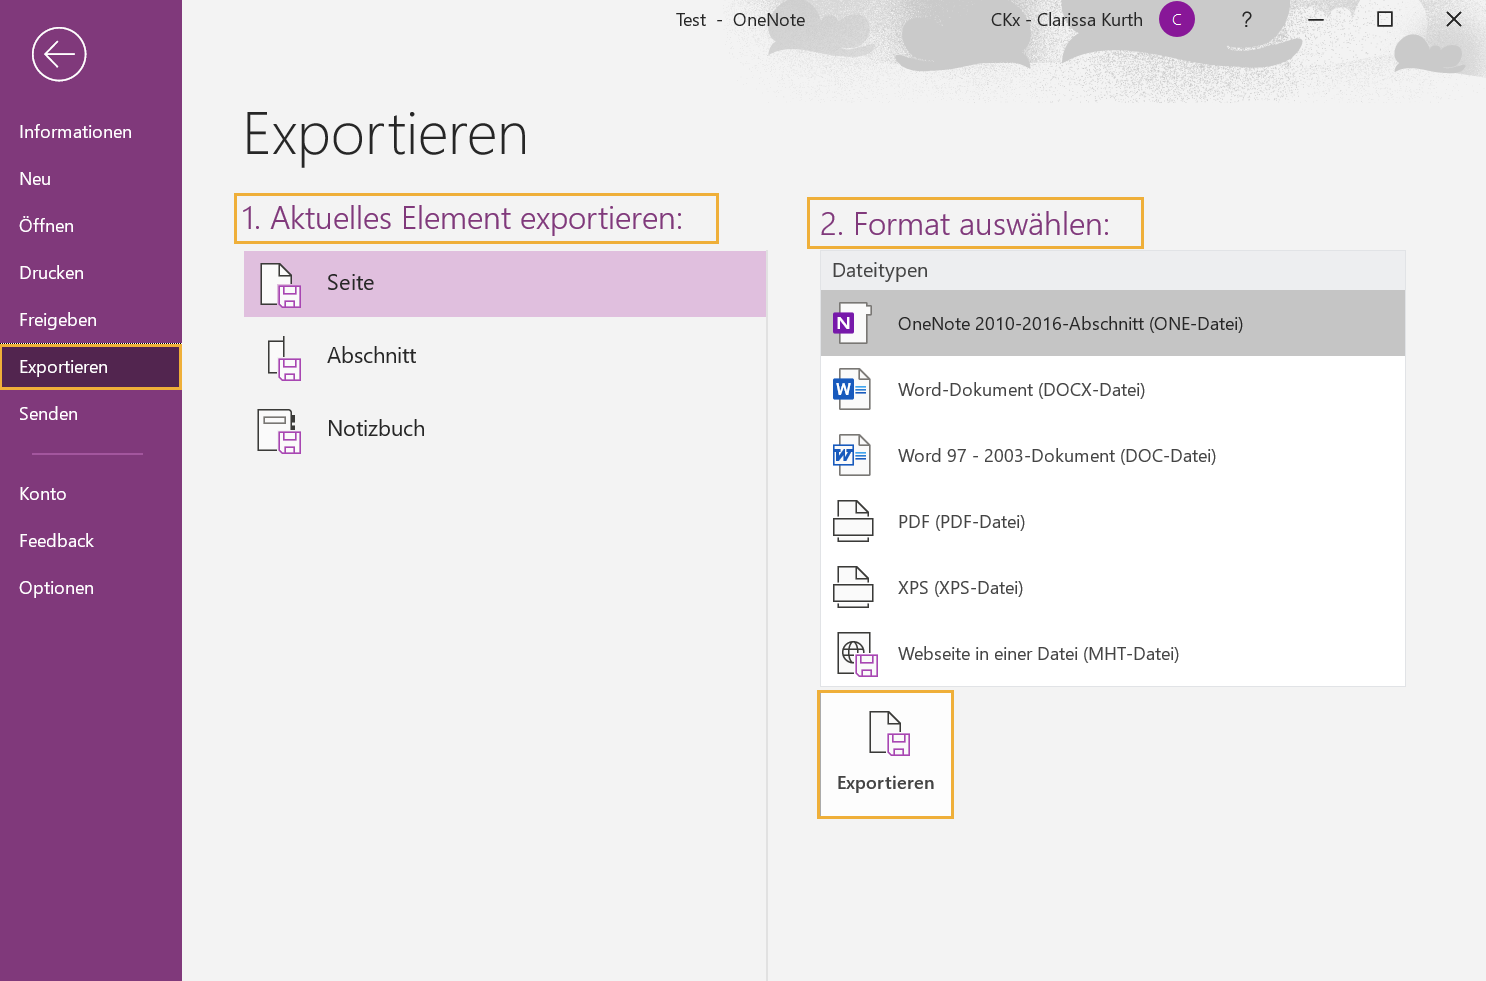This screenshot has width=1486, height=981.
Task: Click the XPS file icon
Action: coord(852,586)
